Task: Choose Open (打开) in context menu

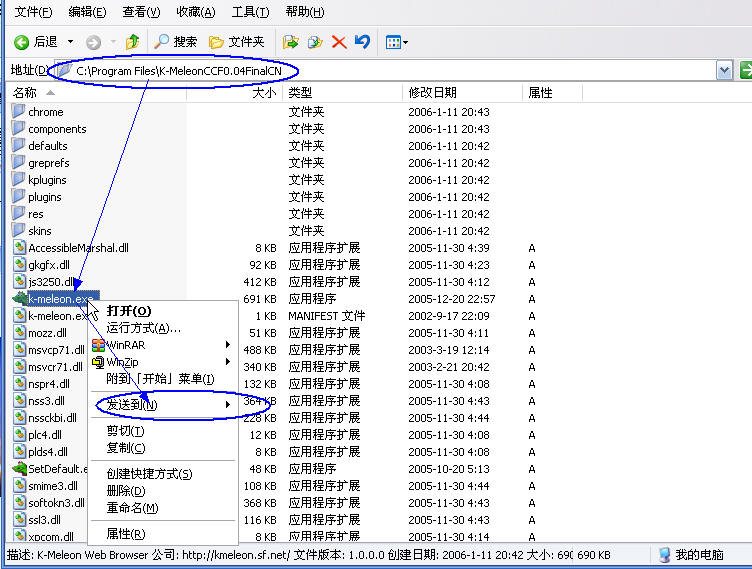Action: [x=163, y=311]
